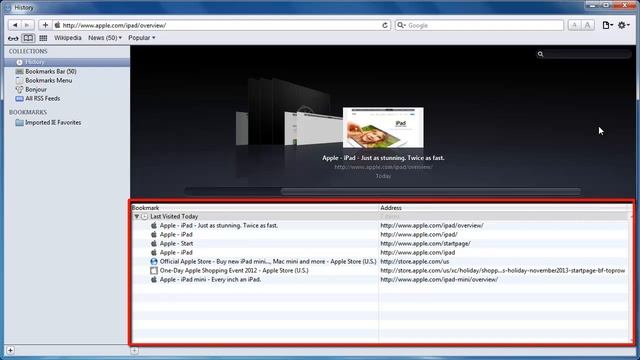The height and width of the screenshot is (360, 640).
Task: Click the page icon of One-Day Apple Shopping row
Action: pos(154,270)
